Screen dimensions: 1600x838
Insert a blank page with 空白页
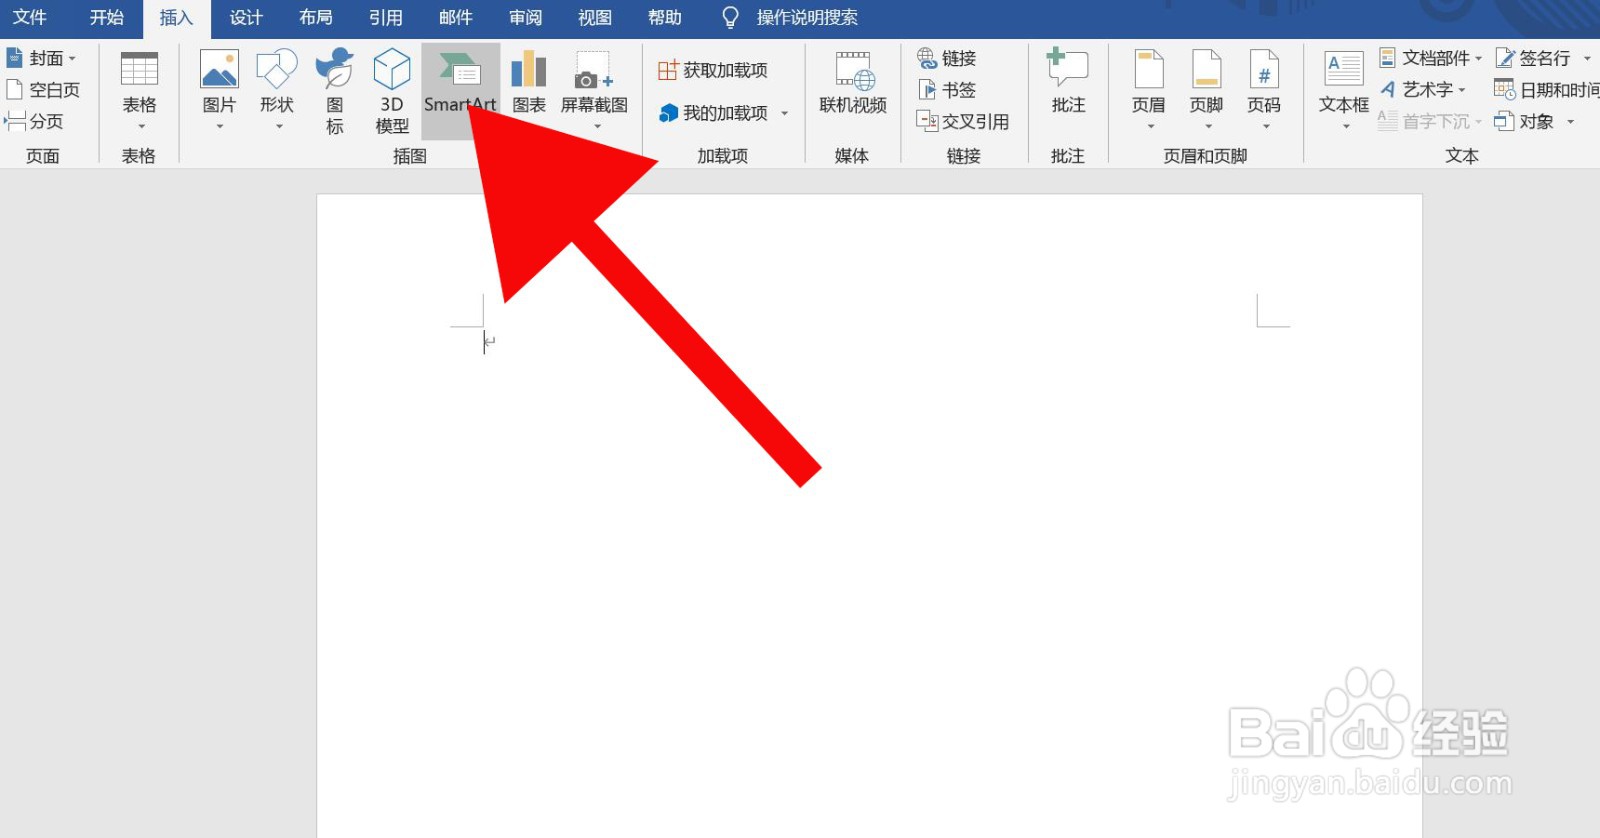tap(43, 90)
